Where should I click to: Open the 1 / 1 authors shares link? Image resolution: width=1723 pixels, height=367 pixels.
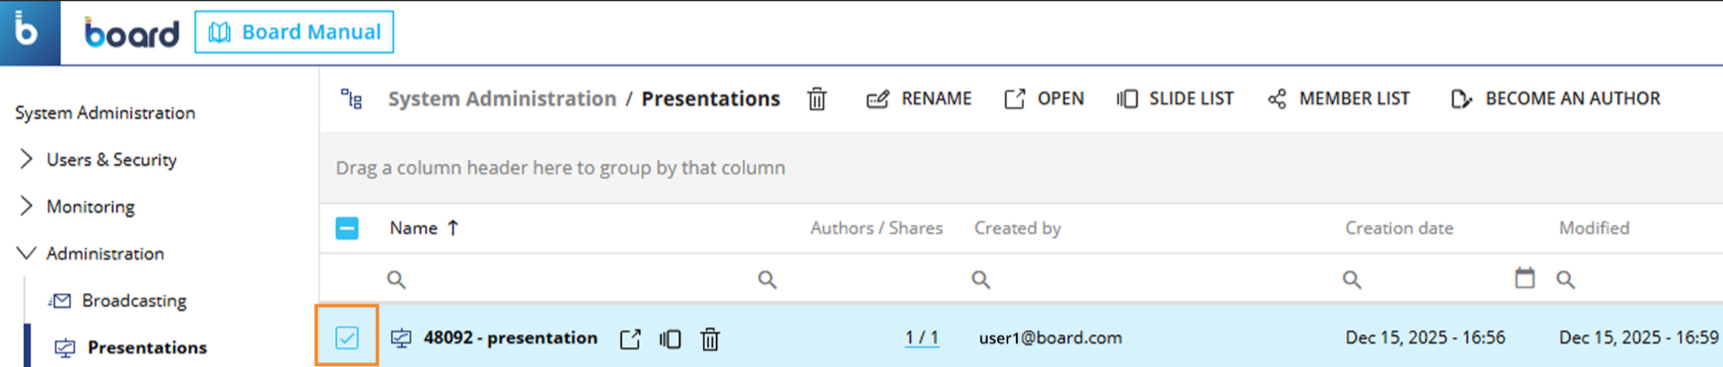pyautogui.click(x=921, y=338)
